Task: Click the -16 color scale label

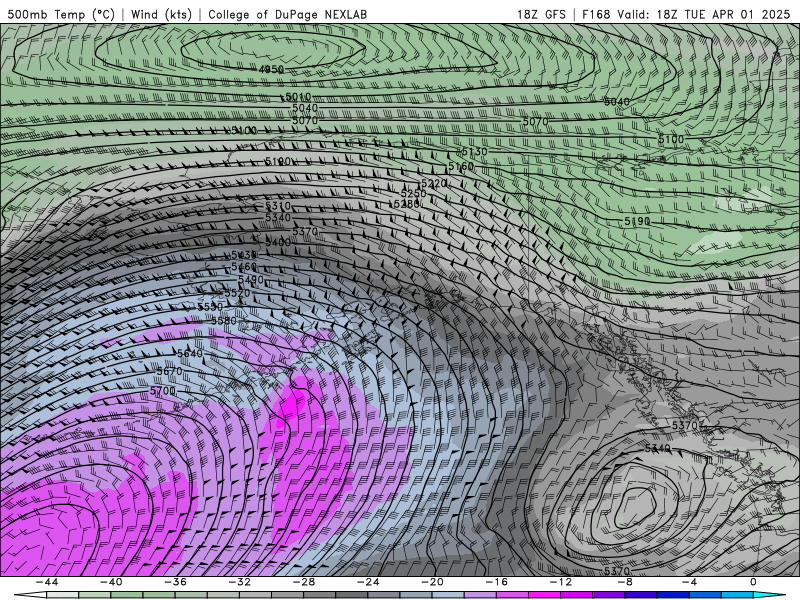Action: pyautogui.click(x=497, y=582)
